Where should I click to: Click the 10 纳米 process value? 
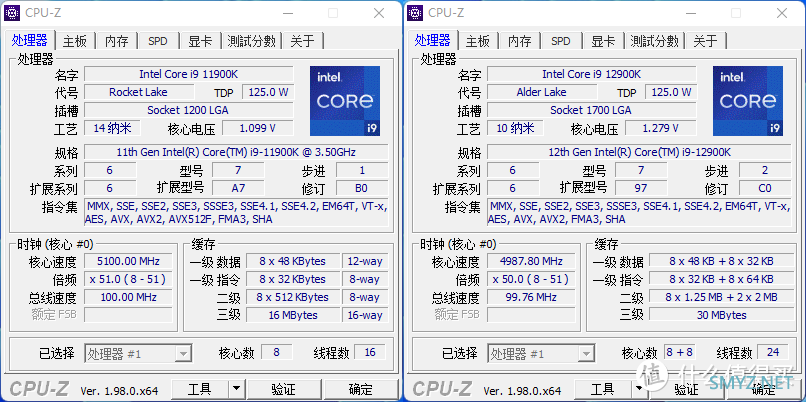pyautogui.click(x=515, y=128)
